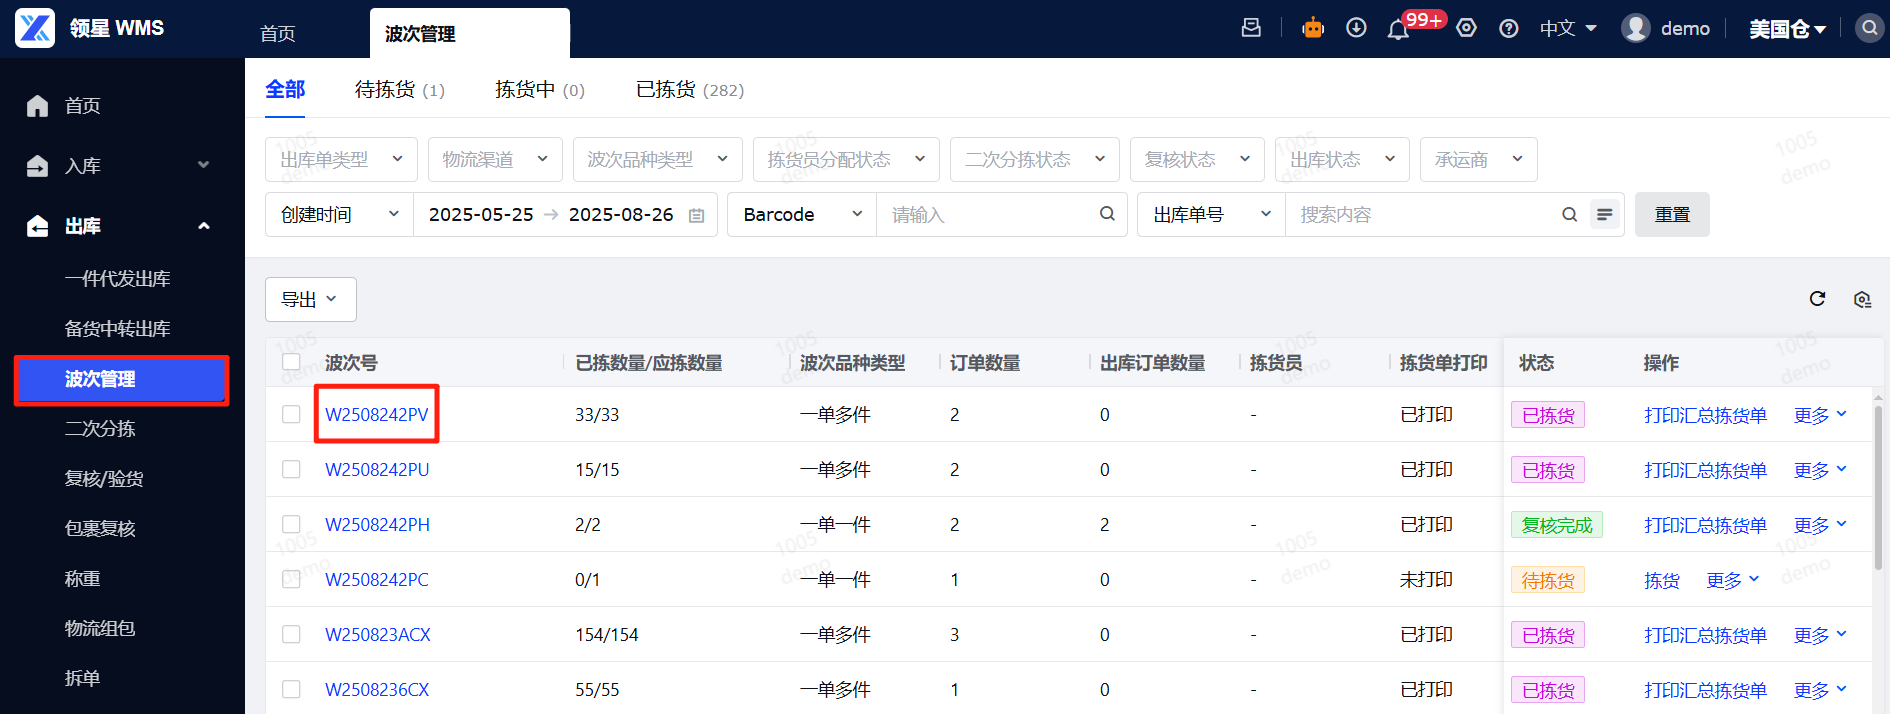
Task: Click the top-right search magnifier icon
Action: (1869, 28)
